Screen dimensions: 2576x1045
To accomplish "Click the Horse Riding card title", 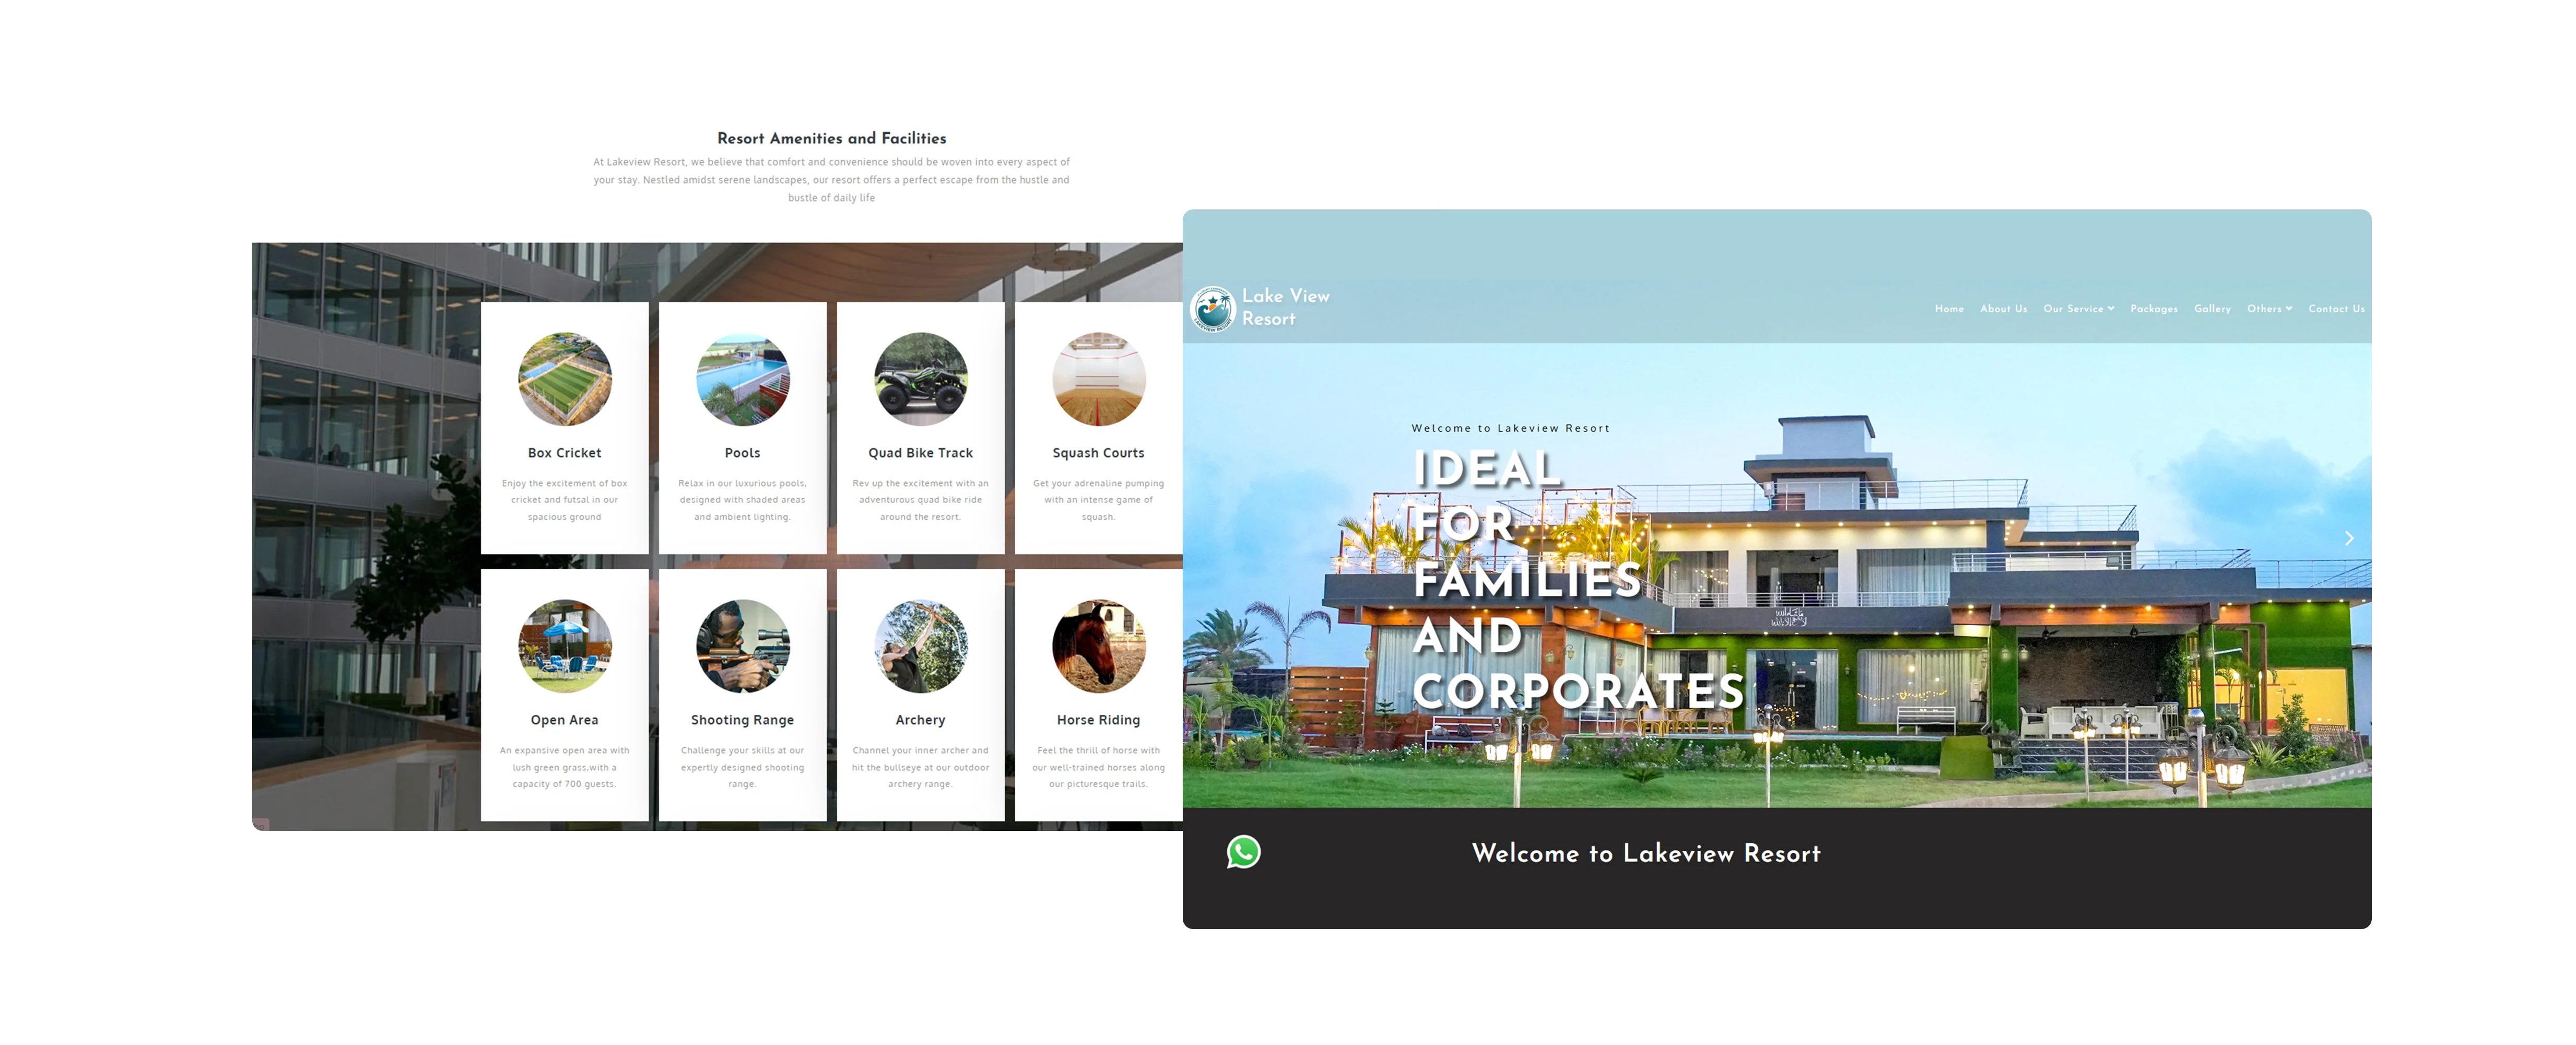I will 1098,720.
